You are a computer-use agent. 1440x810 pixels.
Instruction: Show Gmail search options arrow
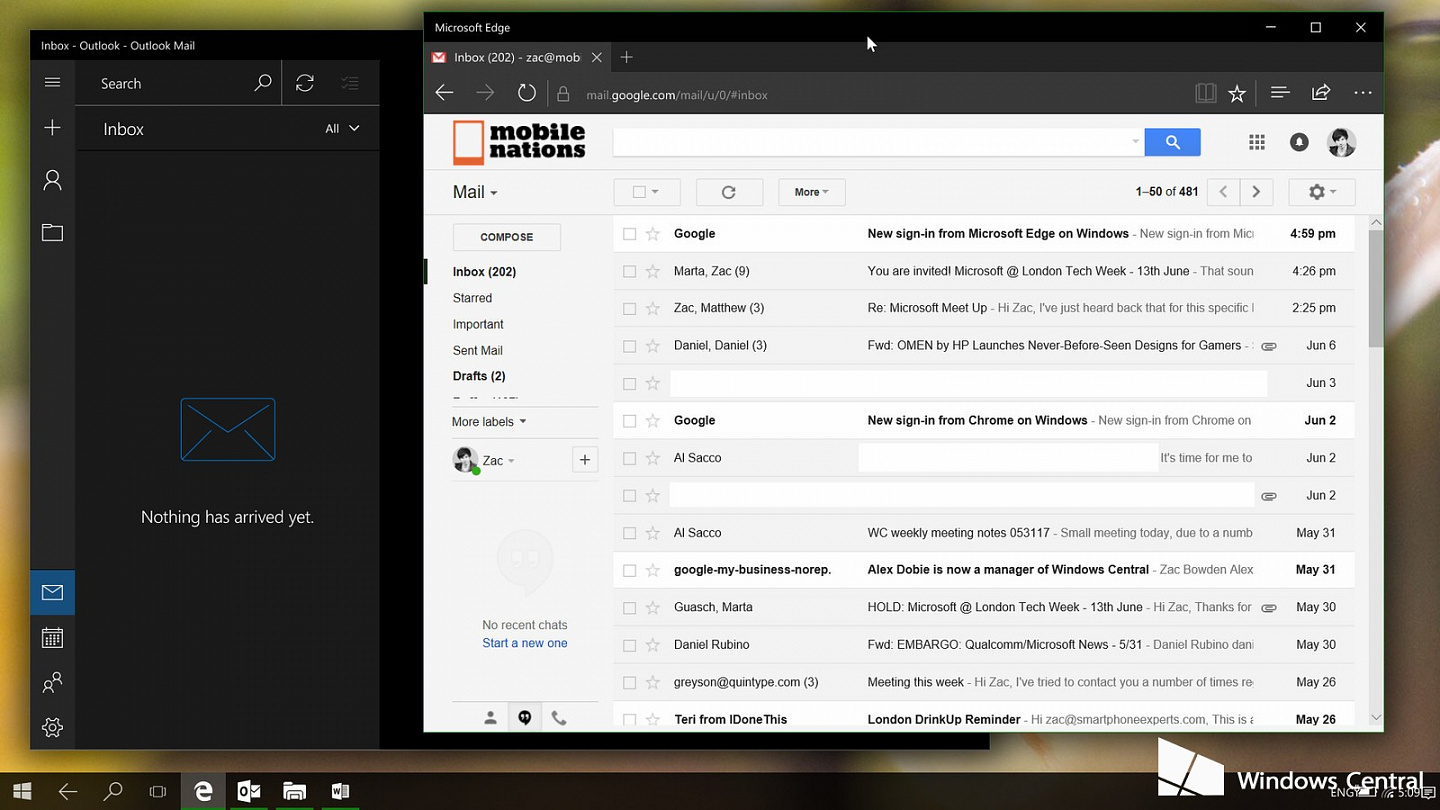coord(1135,142)
